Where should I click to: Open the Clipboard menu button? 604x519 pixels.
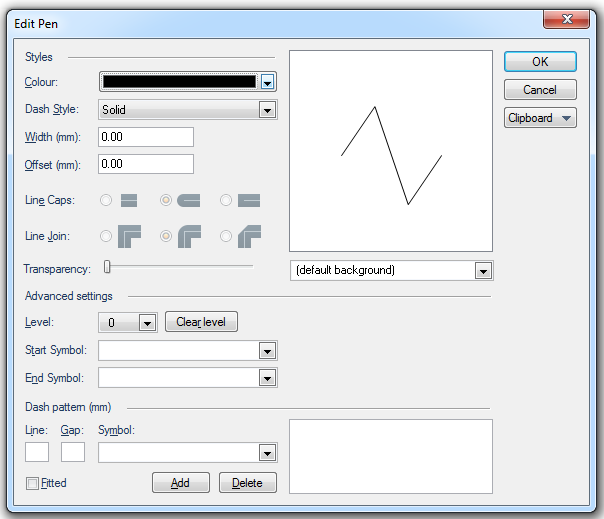click(x=540, y=118)
